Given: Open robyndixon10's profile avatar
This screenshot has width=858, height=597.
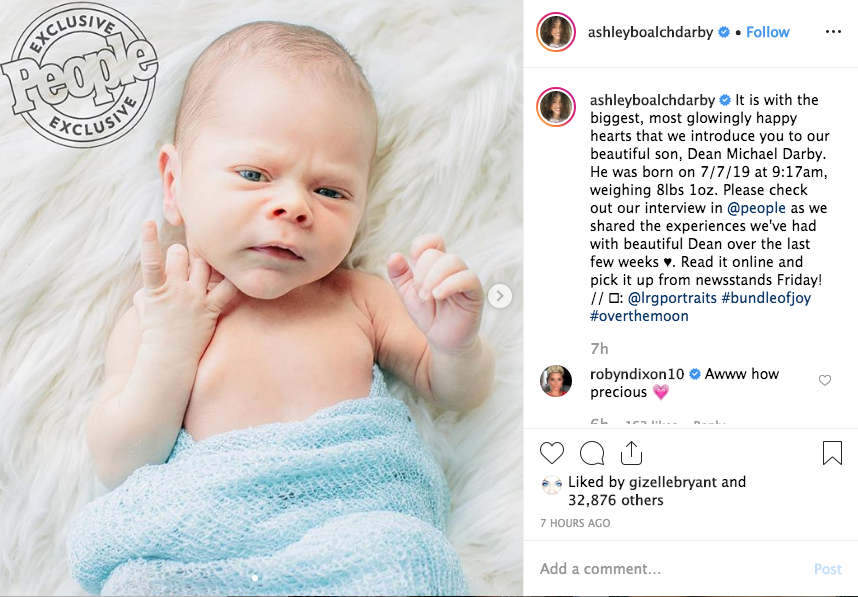Looking at the screenshot, I should click(x=555, y=380).
